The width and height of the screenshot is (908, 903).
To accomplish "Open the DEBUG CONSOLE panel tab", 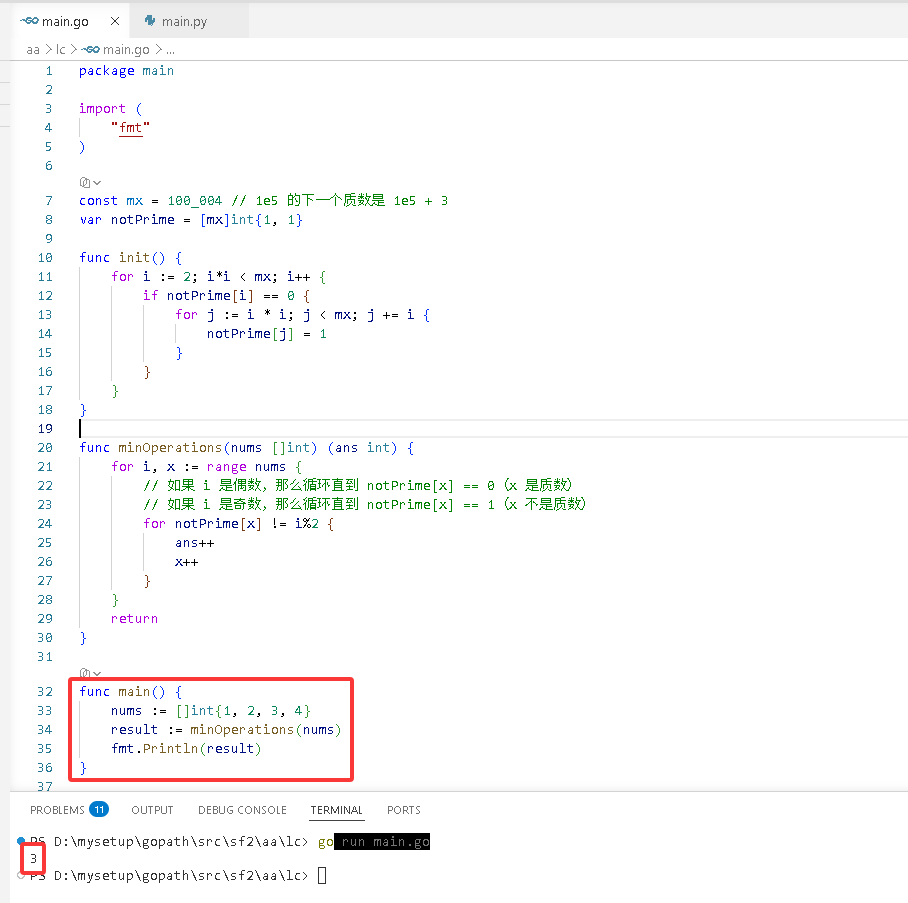I will 242,810.
